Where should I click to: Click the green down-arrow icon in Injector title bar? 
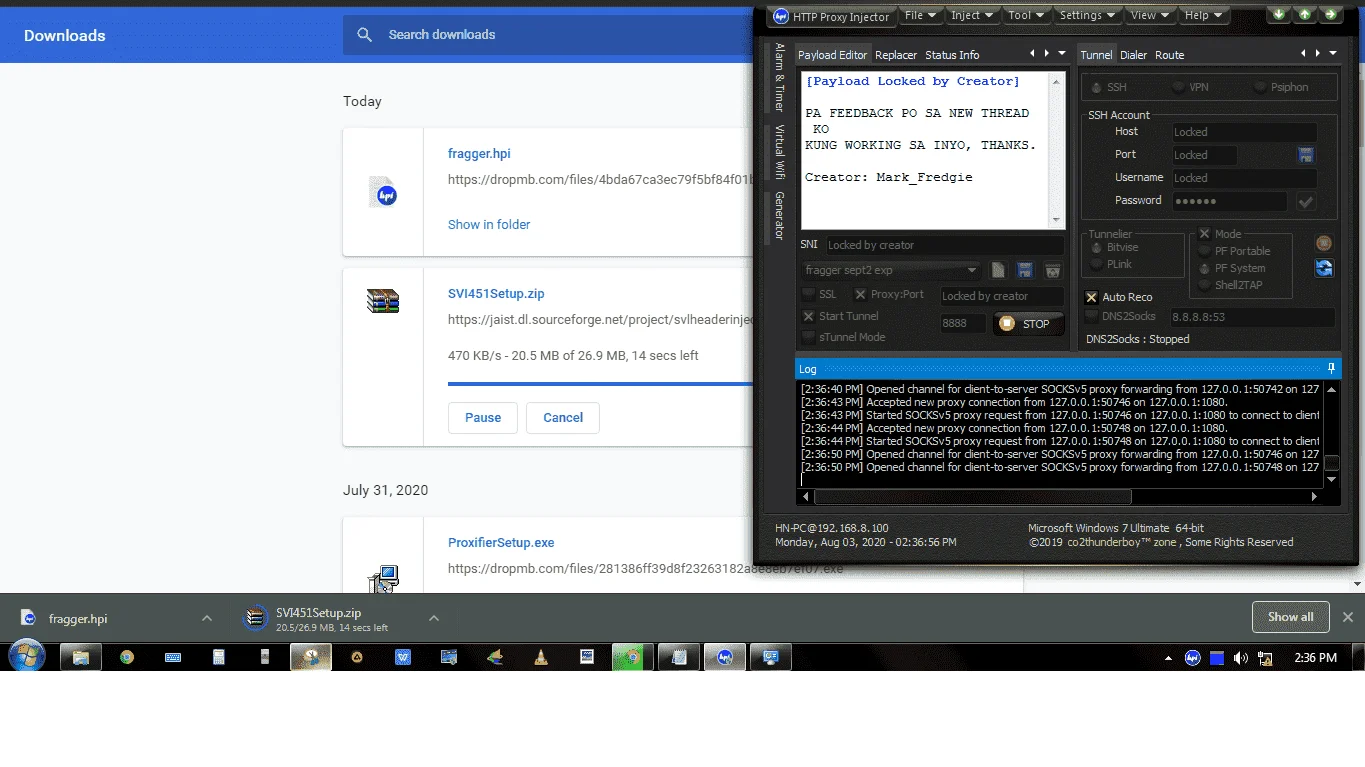click(1278, 14)
